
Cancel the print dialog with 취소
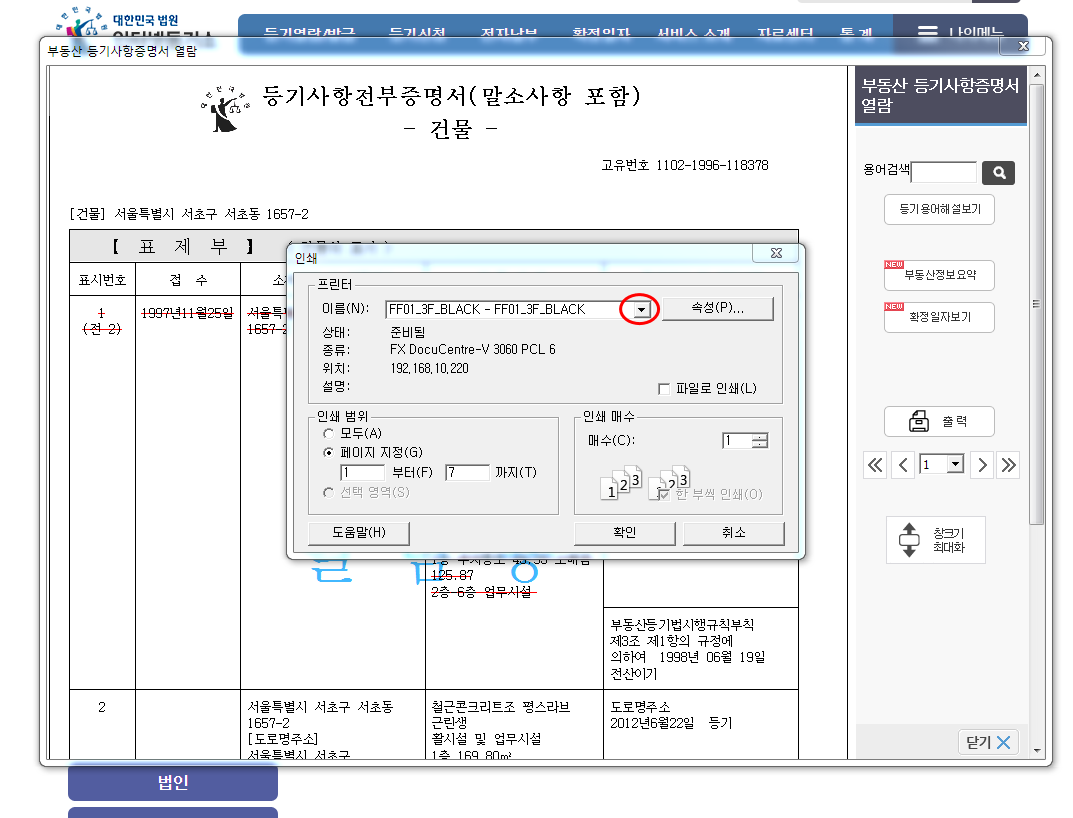point(734,533)
